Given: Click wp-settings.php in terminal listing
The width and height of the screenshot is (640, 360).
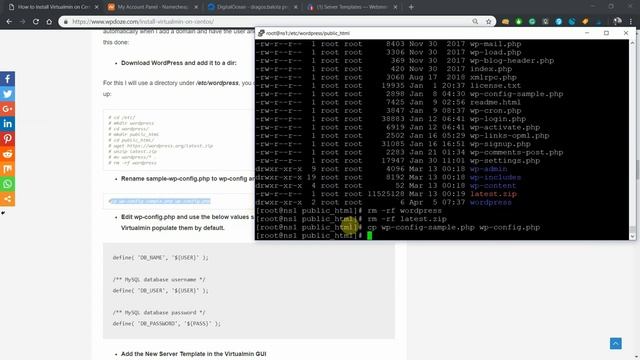Looking at the screenshot, I should [x=505, y=161].
